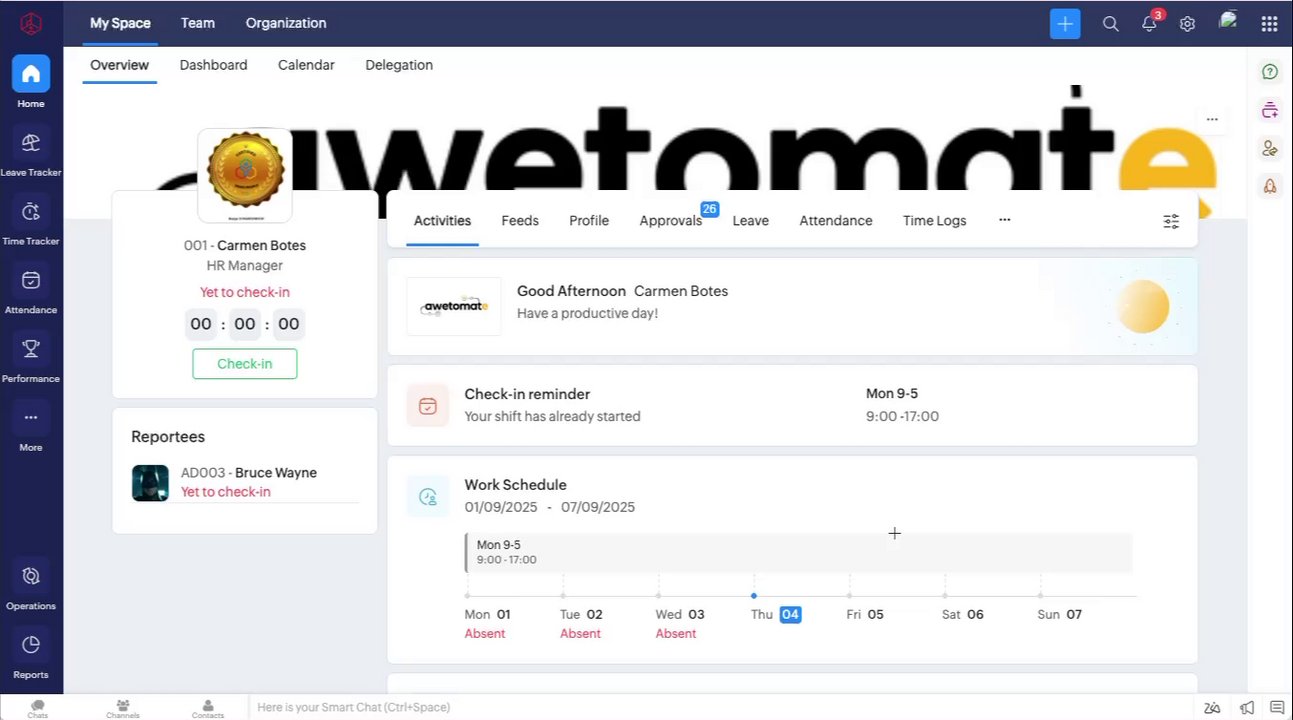Screen dimensions: 1293x720
Task: View notifications via the bell icon
Action: pyautogui.click(x=1149, y=24)
